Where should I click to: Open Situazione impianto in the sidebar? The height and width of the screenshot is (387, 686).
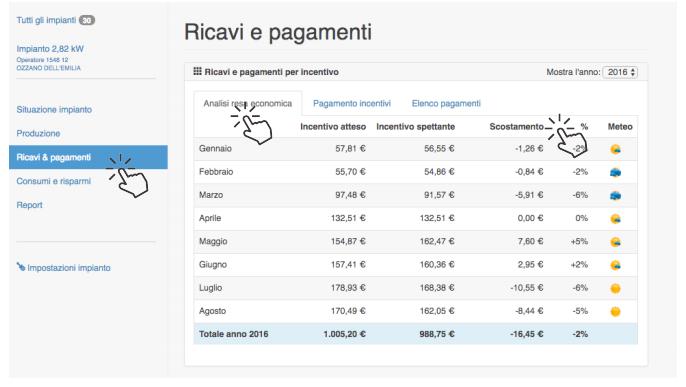[54, 109]
